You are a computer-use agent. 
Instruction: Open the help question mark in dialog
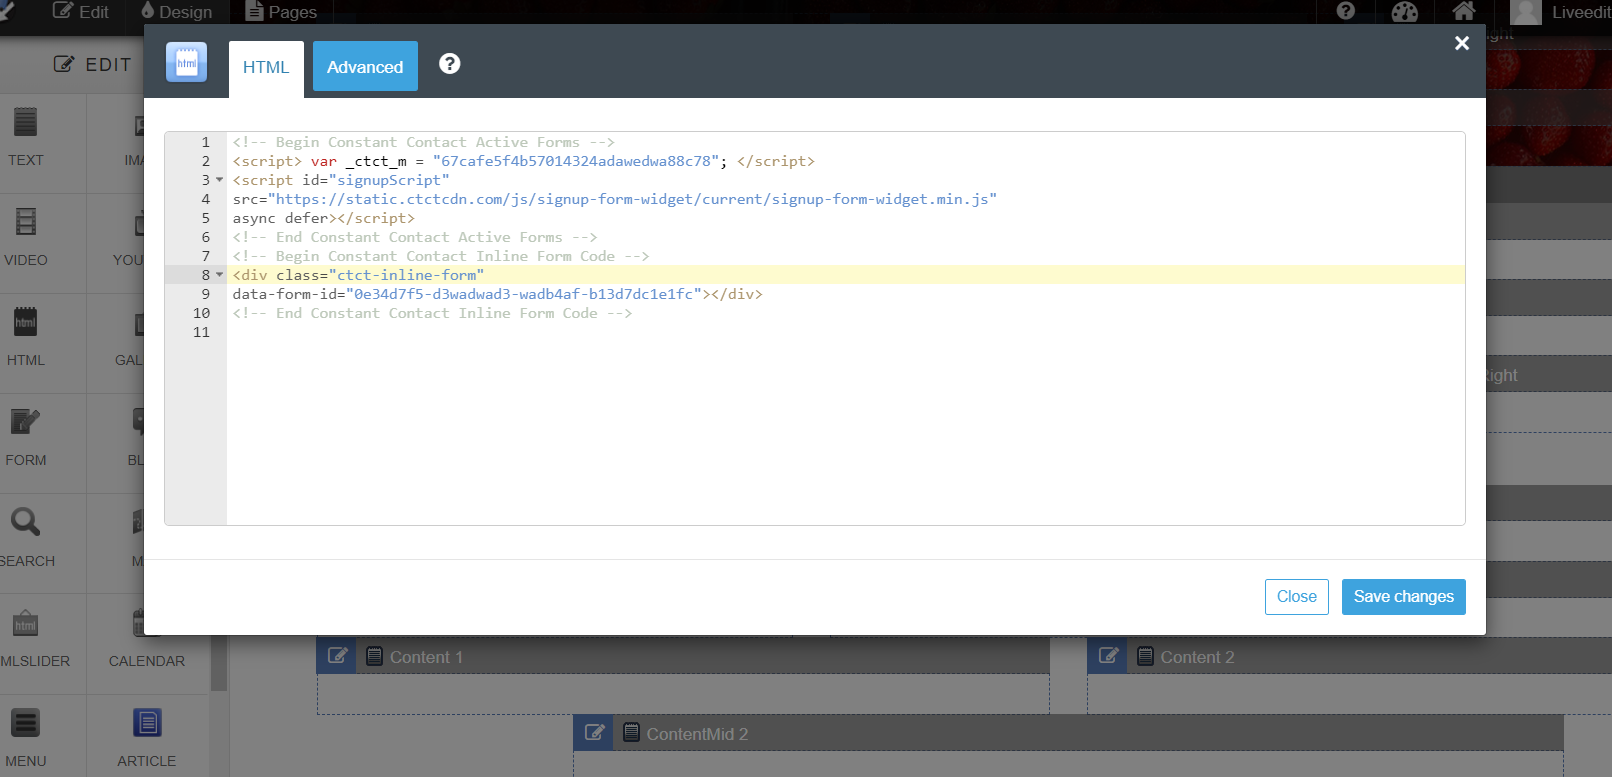450,64
